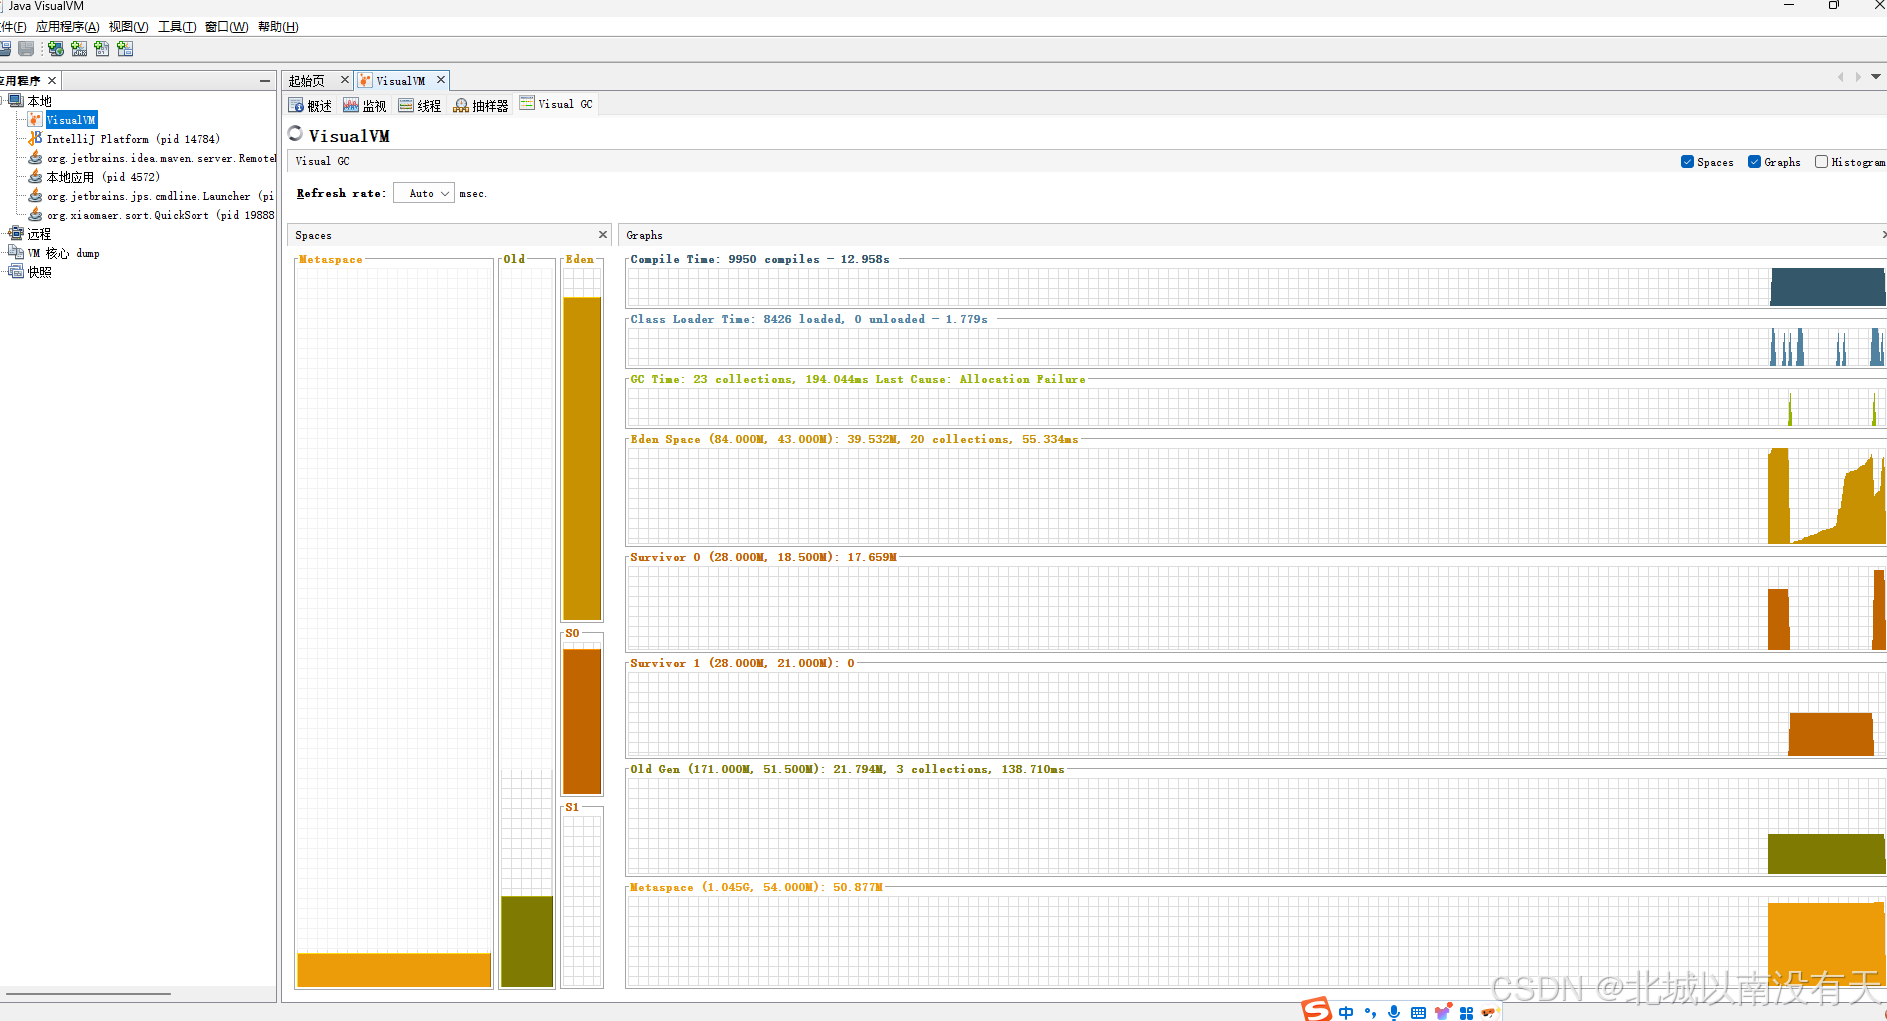Open the Sogou soft keyboard icon
This screenshot has width=1887, height=1021.
1418,1013
